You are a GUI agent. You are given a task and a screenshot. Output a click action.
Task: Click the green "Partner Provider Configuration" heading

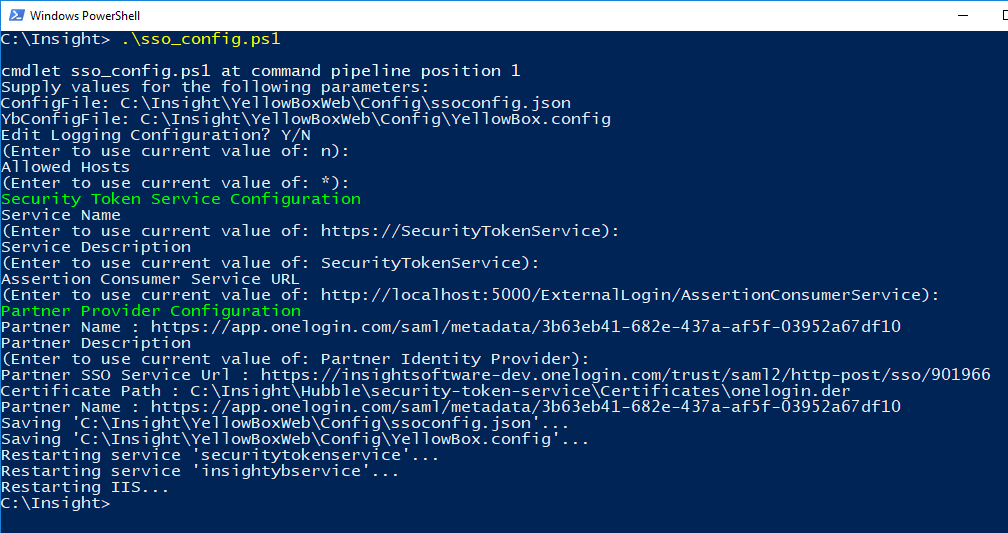coord(151,311)
